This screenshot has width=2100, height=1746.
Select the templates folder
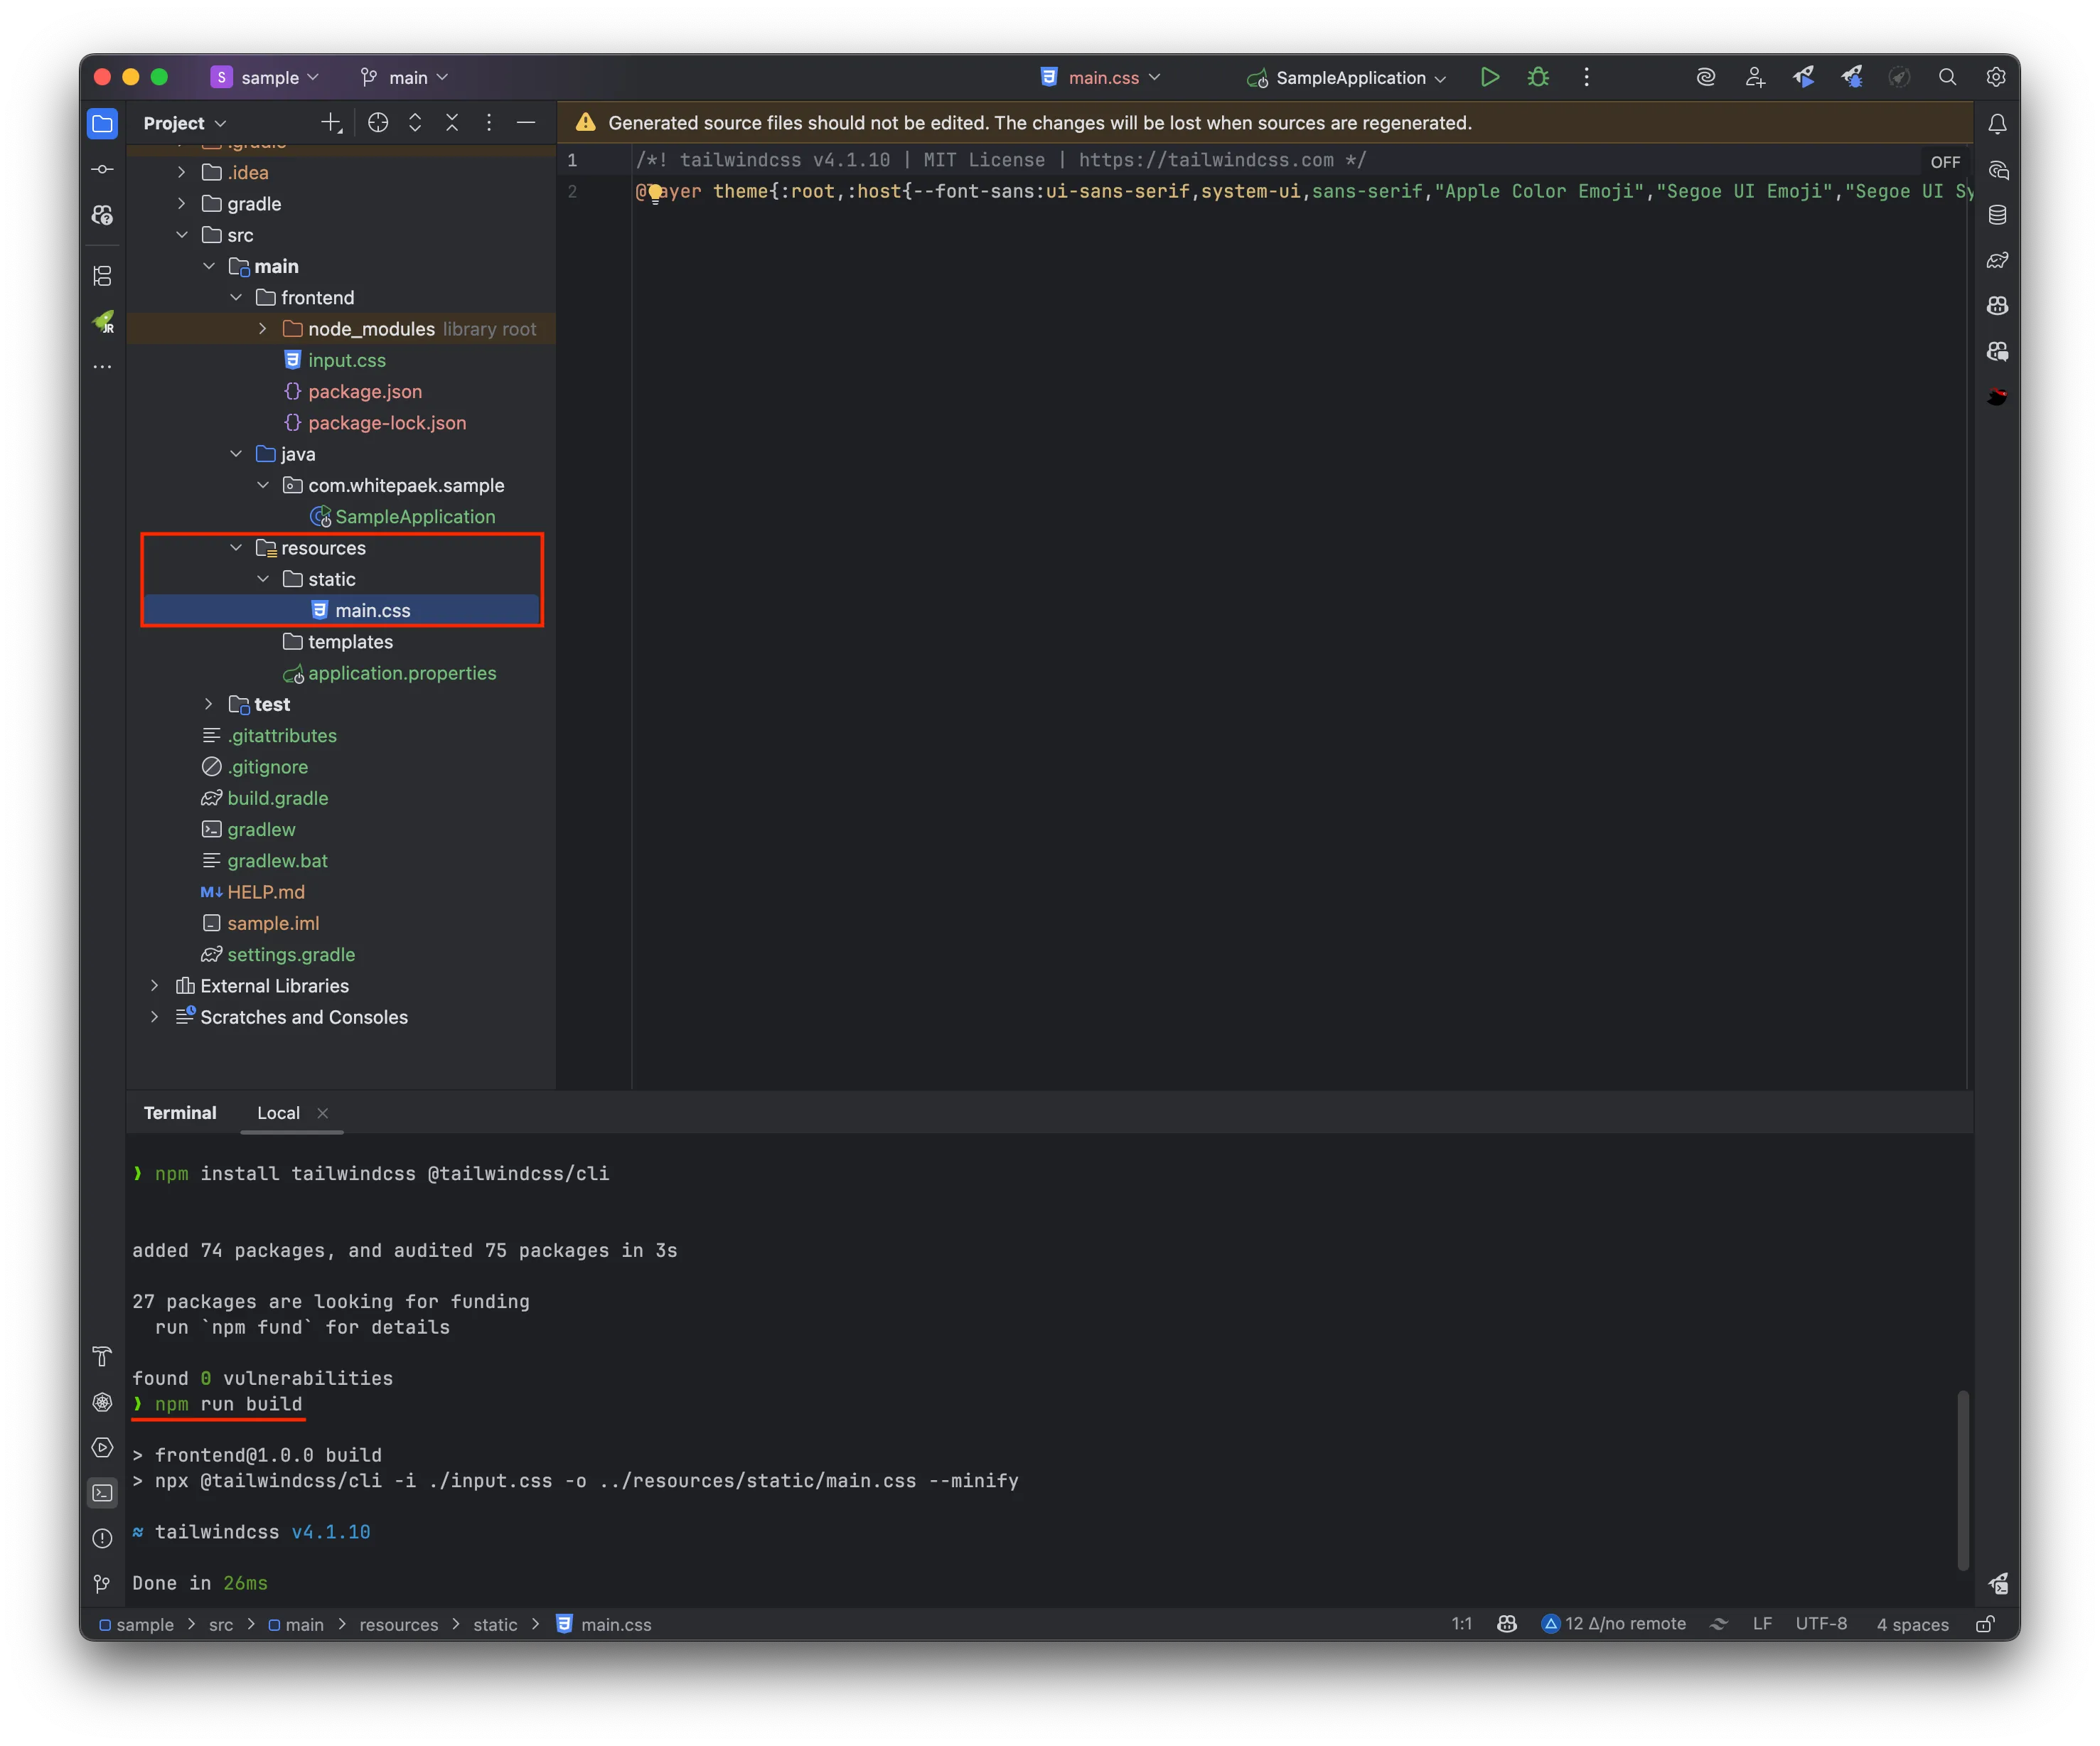(x=350, y=642)
